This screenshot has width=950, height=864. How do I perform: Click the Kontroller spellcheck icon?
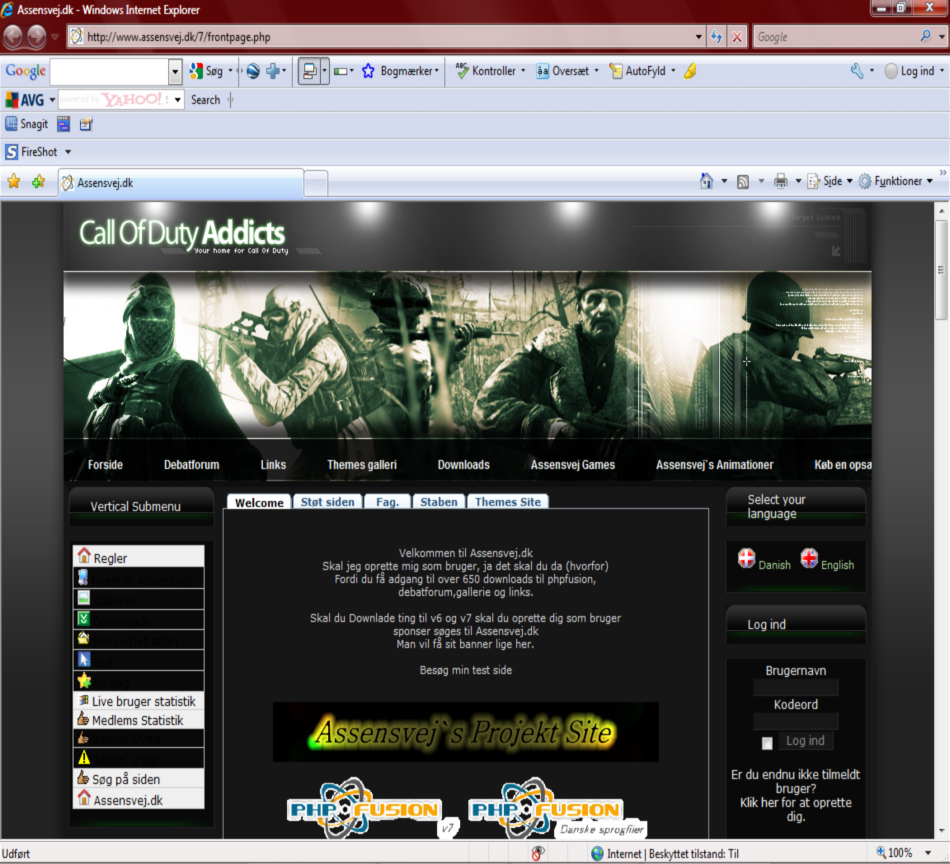point(462,71)
